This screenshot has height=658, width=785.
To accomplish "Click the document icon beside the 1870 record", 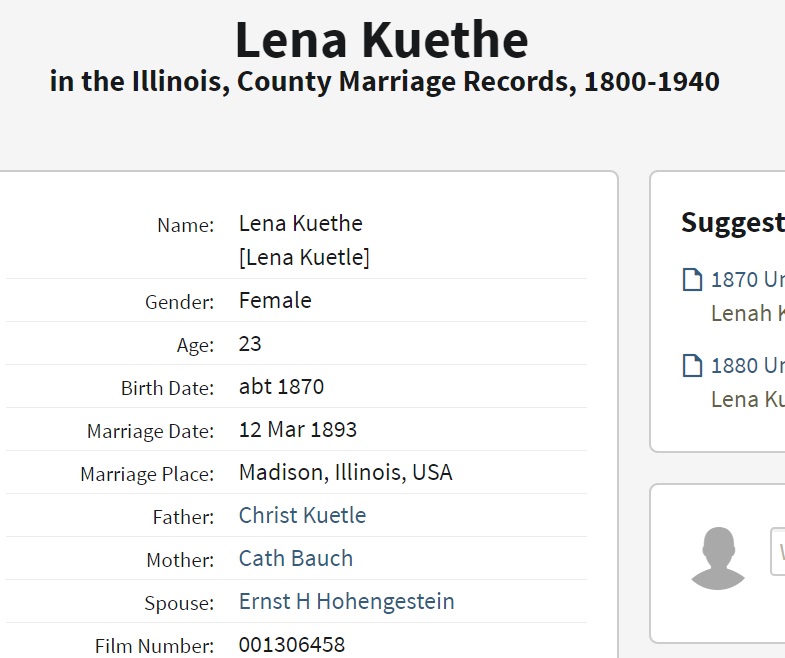I will [692, 280].
